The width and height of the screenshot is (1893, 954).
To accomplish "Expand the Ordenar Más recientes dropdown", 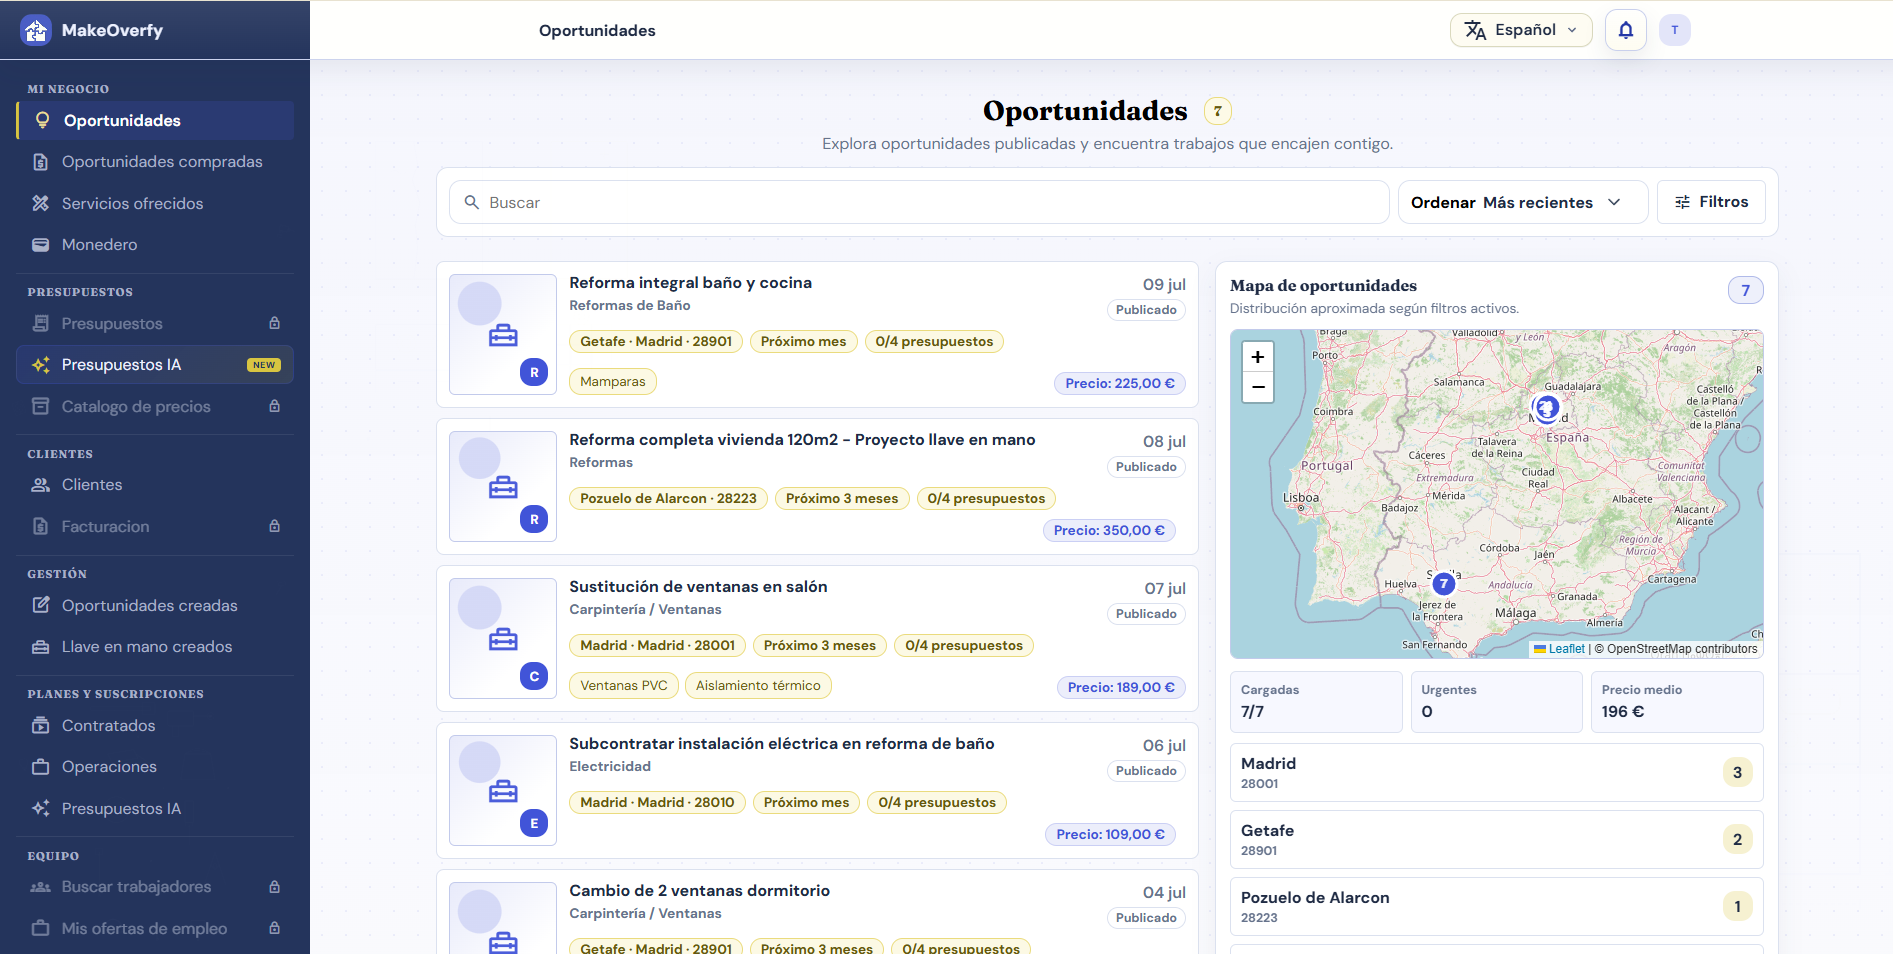I will 1522,202.
